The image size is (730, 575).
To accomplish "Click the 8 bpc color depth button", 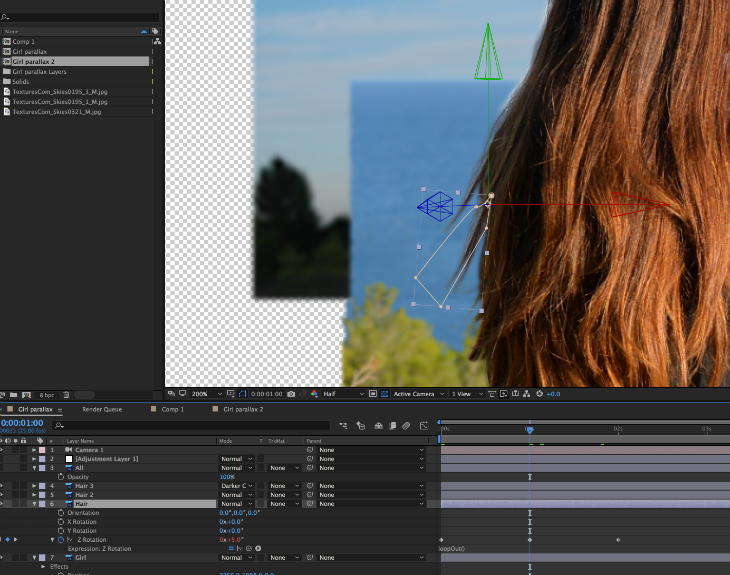I will click(47, 395).
